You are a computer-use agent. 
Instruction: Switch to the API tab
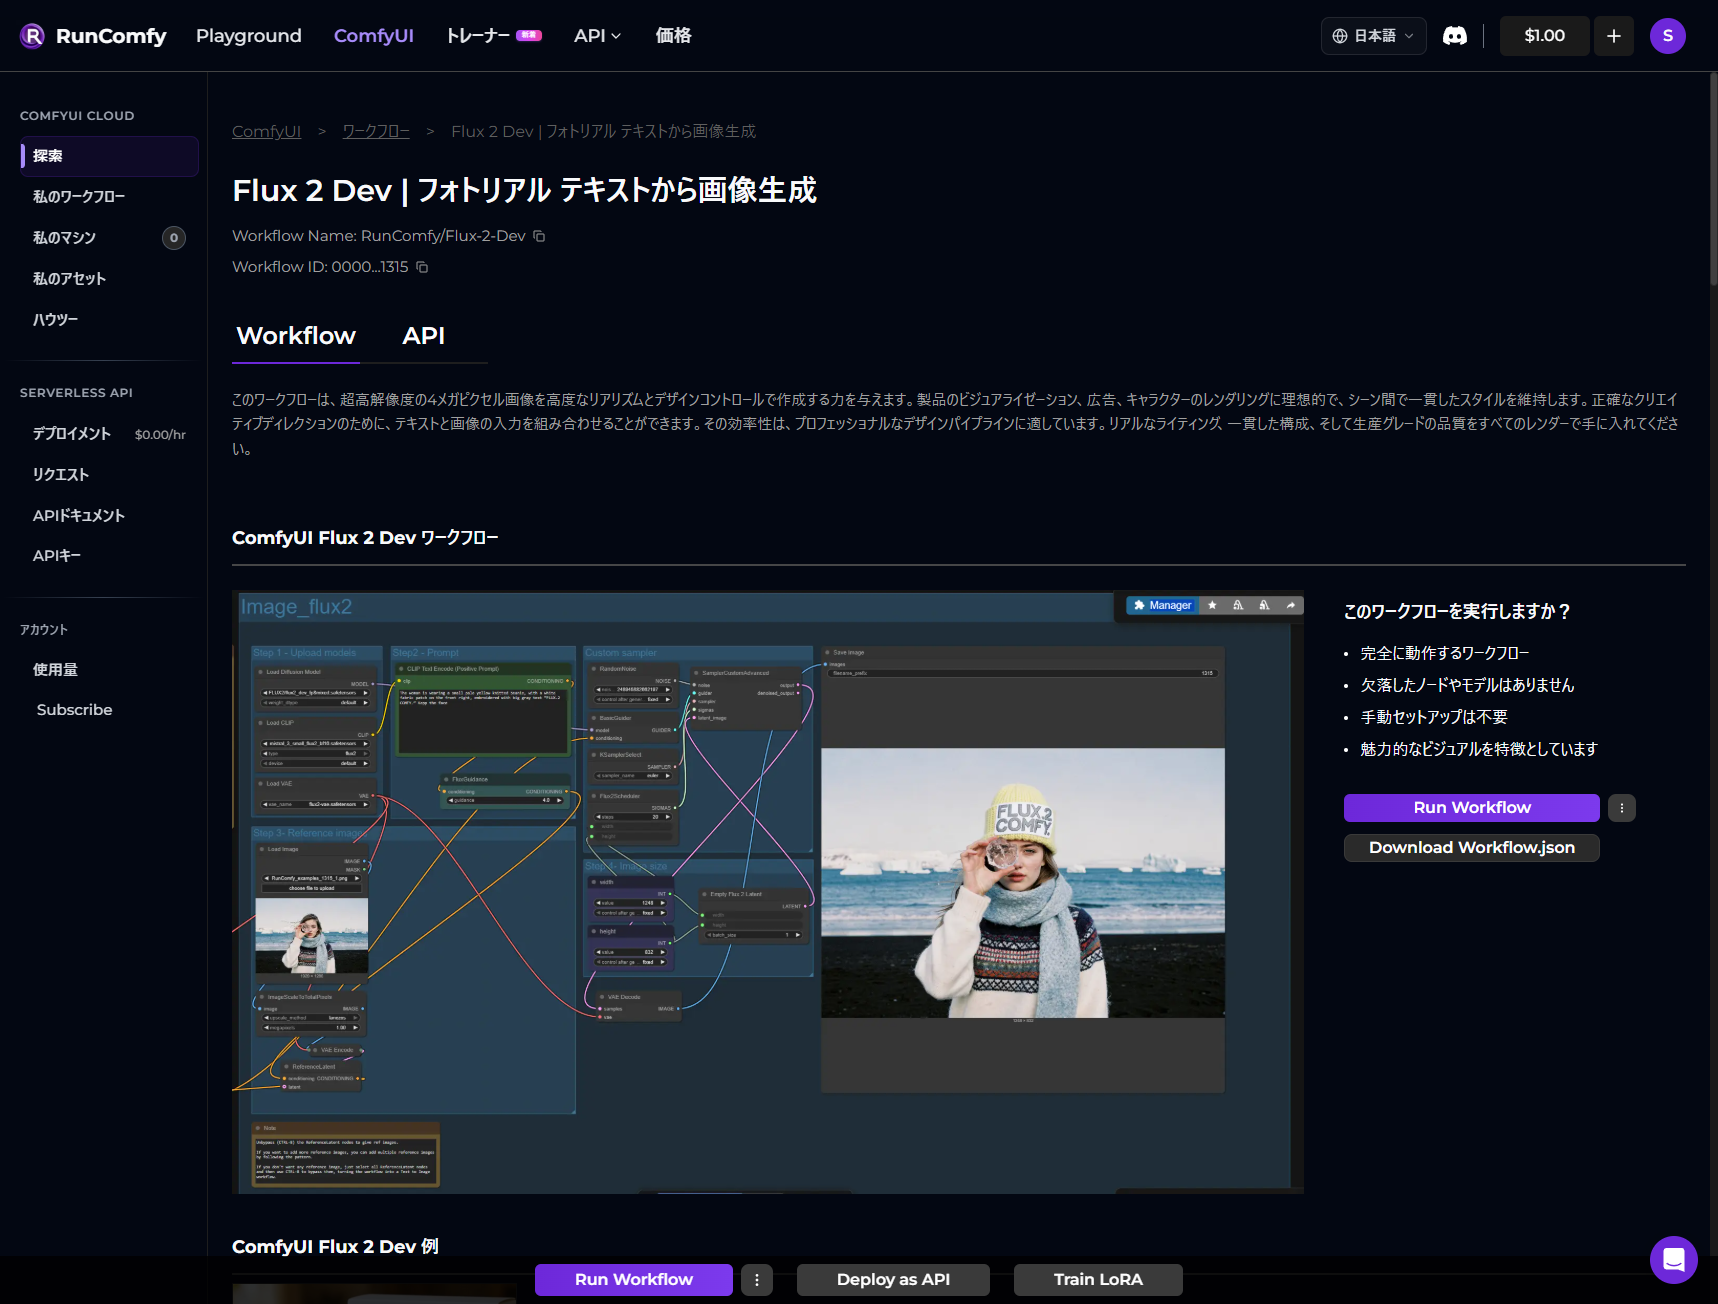tap(423, 336)
